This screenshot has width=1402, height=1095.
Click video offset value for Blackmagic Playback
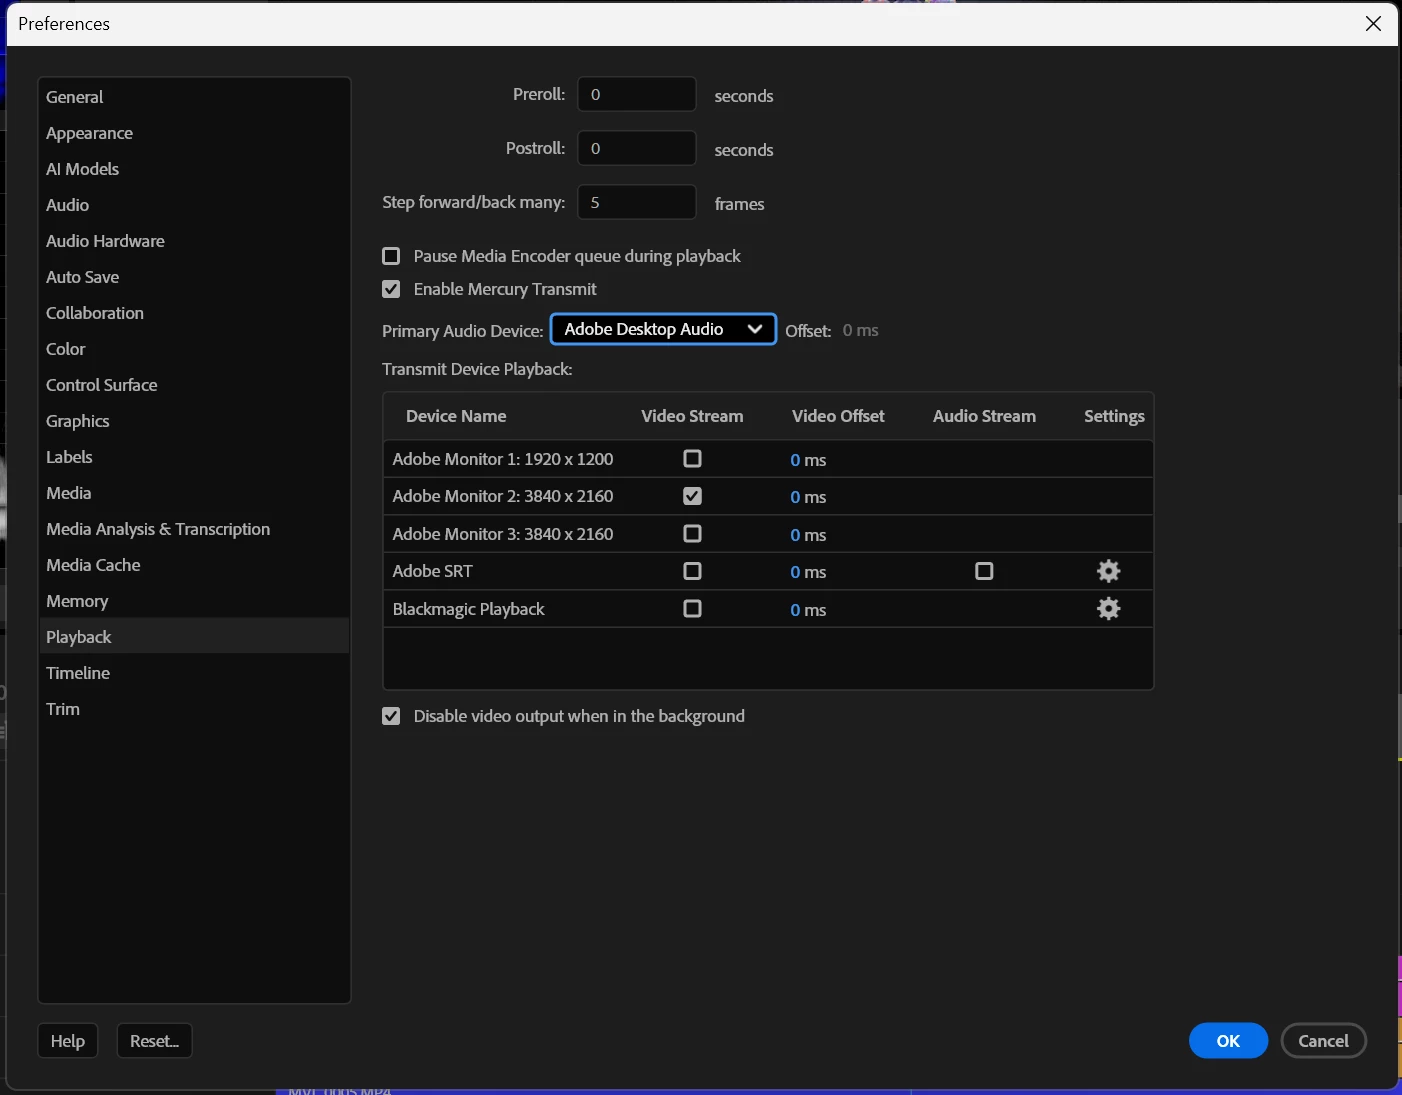(x=808, y=610)
